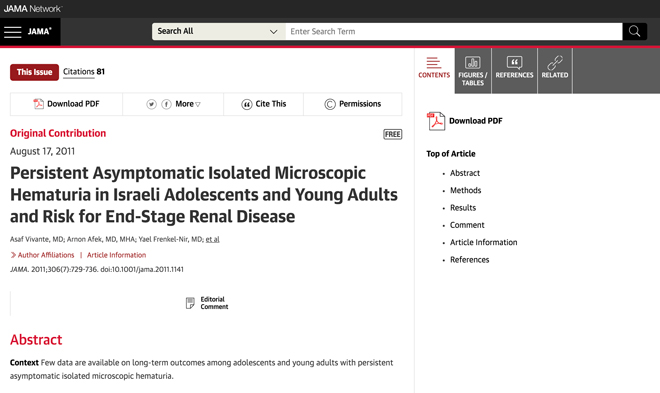This screenshot has height=393, width=660.
Task: Jump to Comment section
Action: click(x=467, y=225)
